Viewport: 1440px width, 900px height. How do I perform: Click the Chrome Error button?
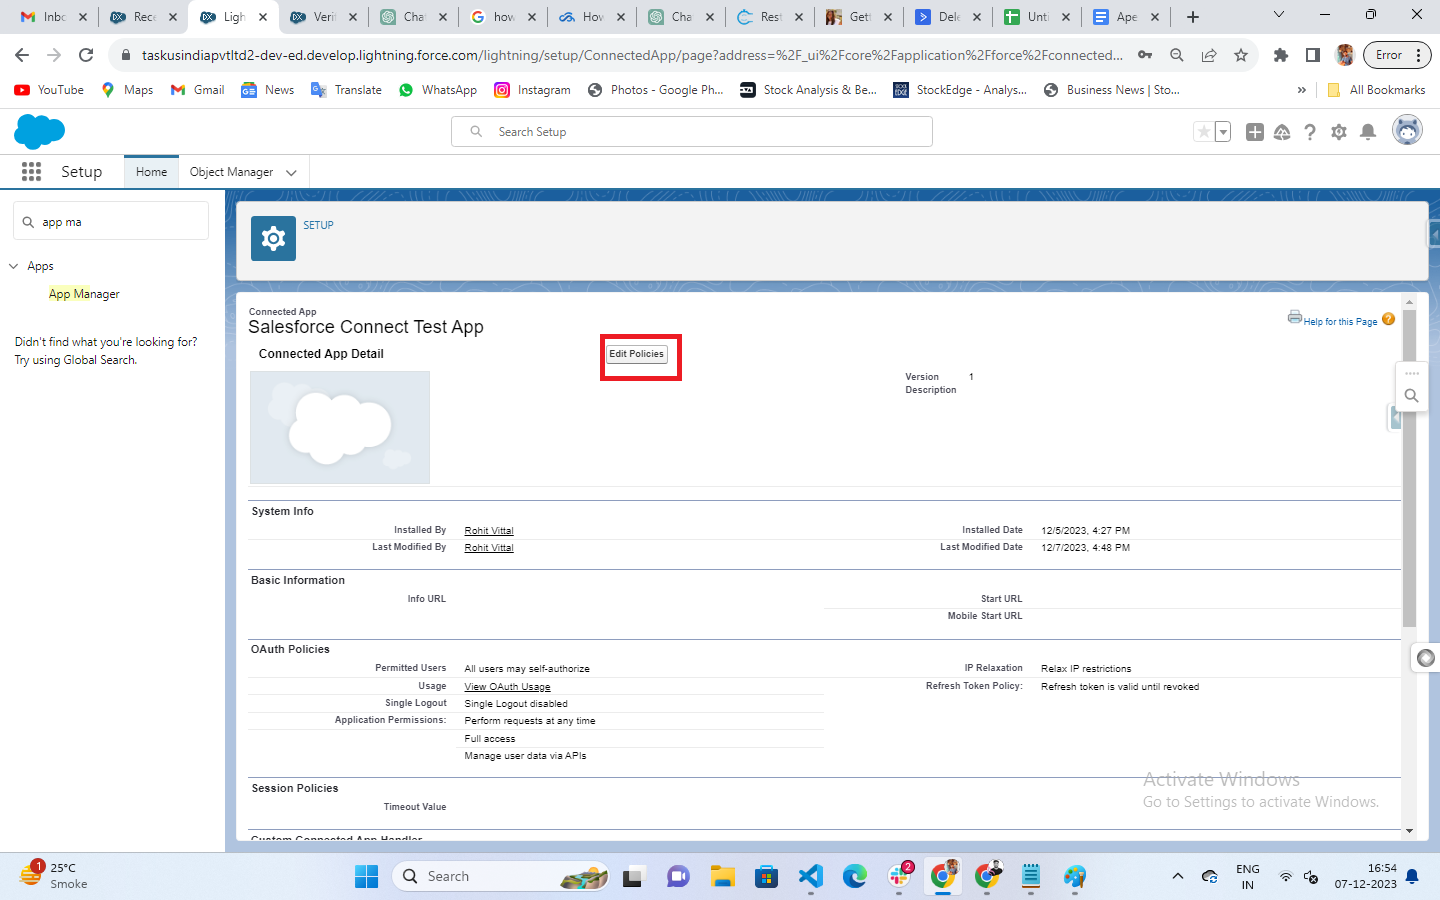pyautogui.click(x=1397, y=55)
